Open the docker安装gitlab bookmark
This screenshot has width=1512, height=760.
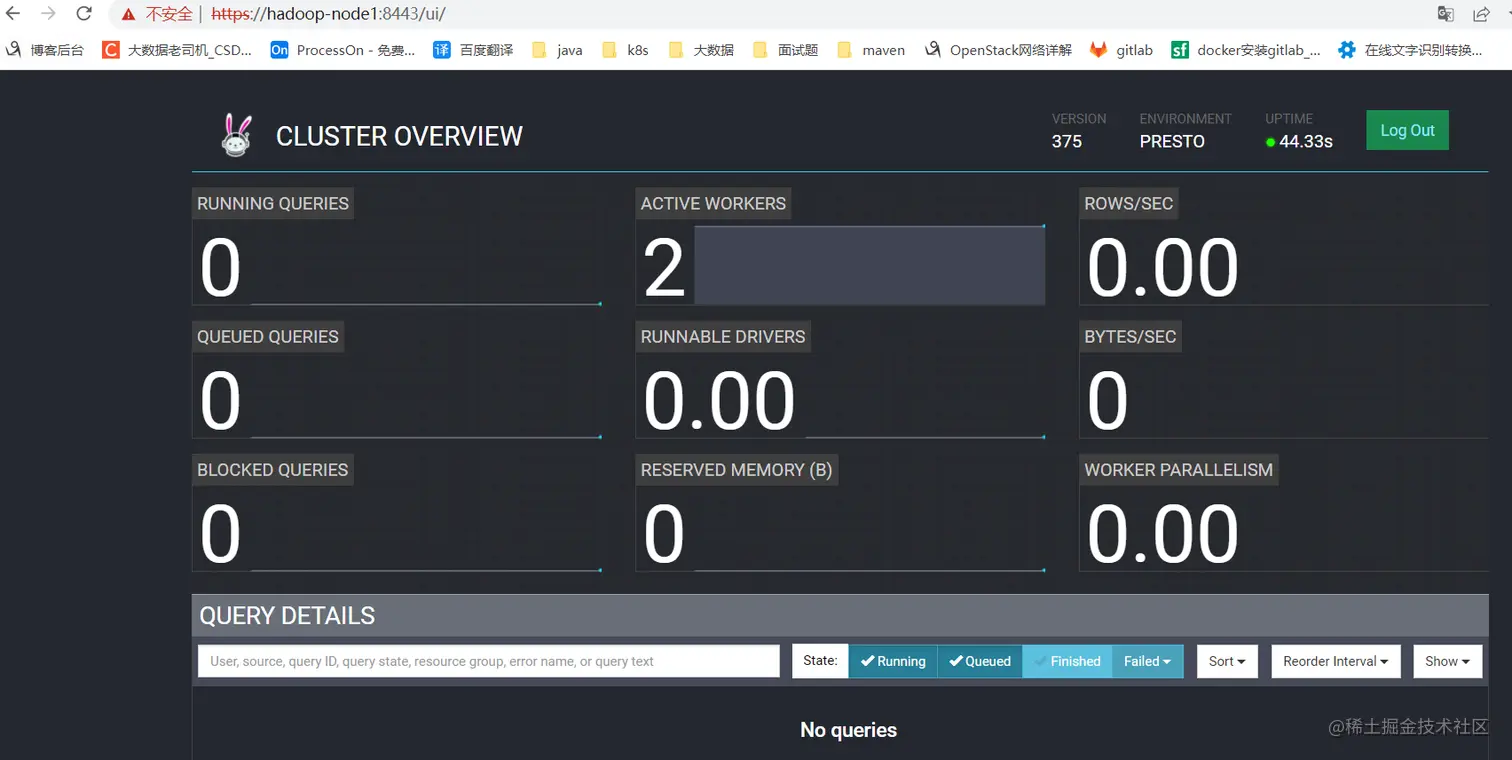1246,49
